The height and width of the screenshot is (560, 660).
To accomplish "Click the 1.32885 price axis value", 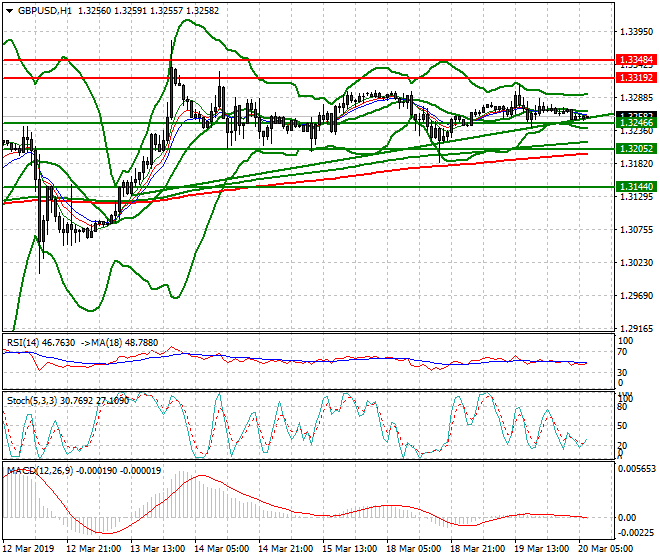I will [x=637, y=98].
